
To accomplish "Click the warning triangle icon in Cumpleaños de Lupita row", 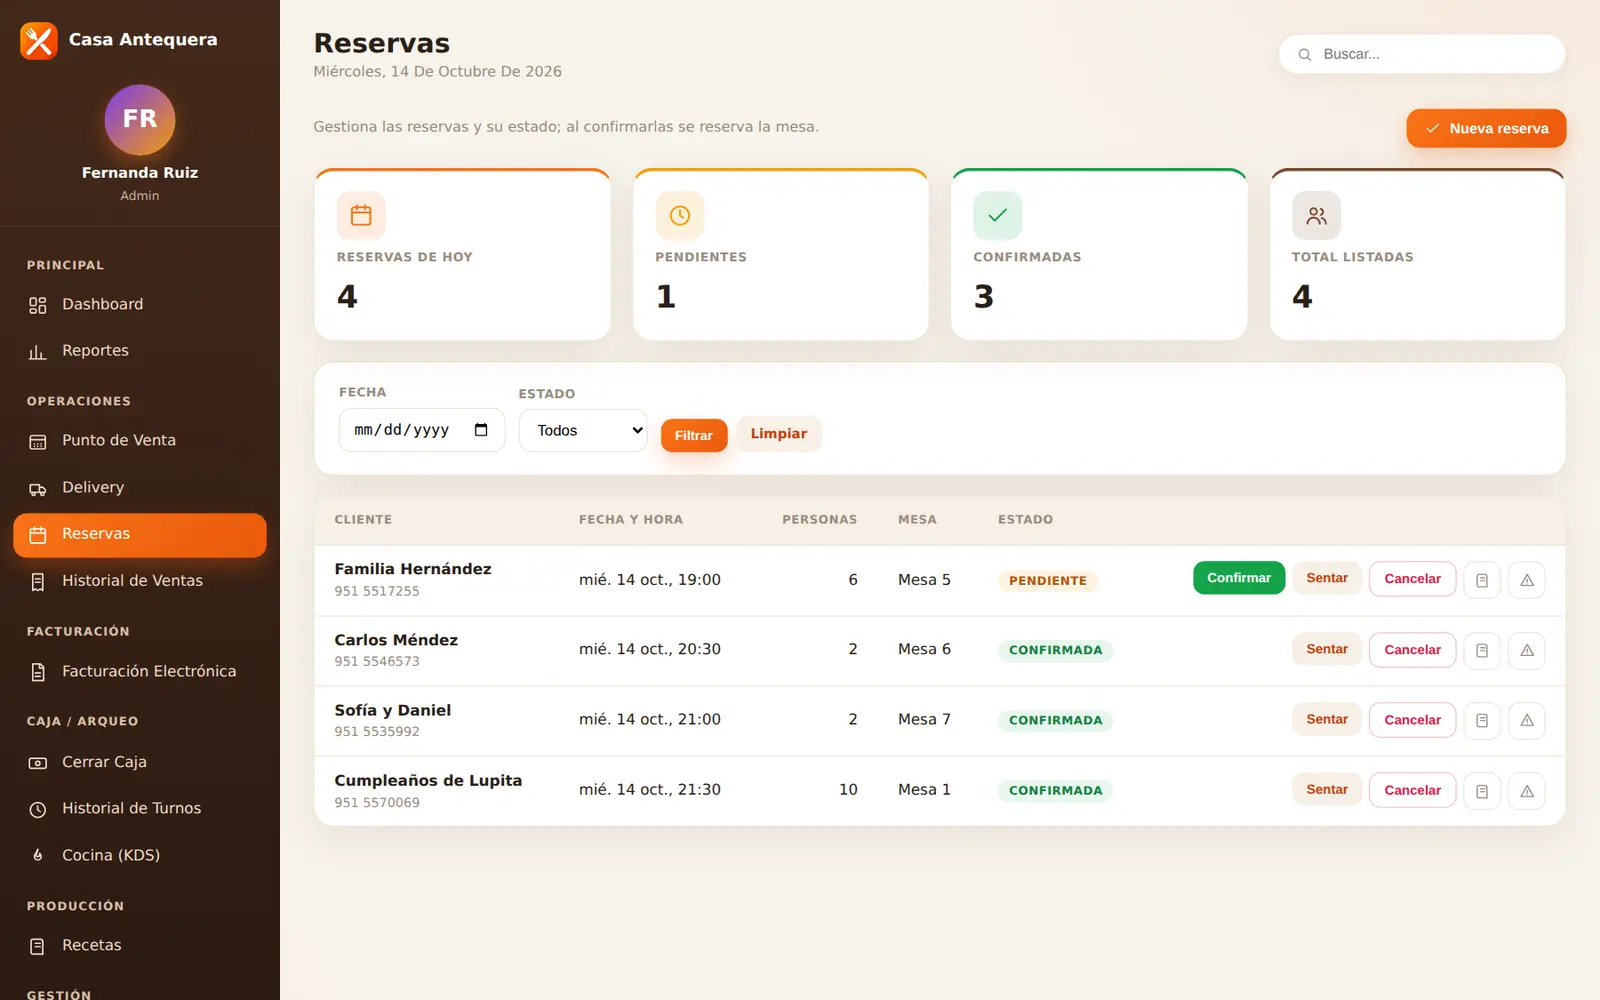I will (1527, 791).
